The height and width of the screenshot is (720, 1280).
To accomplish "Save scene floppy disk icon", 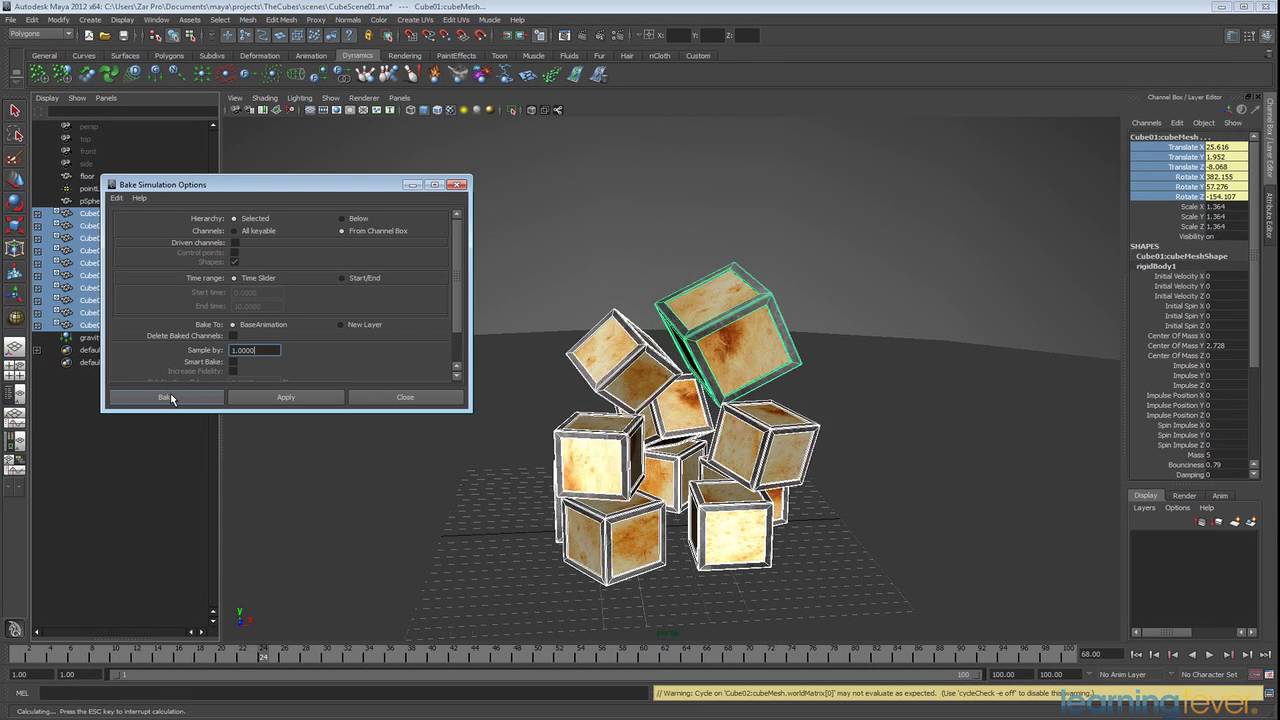I will [x=123, y=35].
